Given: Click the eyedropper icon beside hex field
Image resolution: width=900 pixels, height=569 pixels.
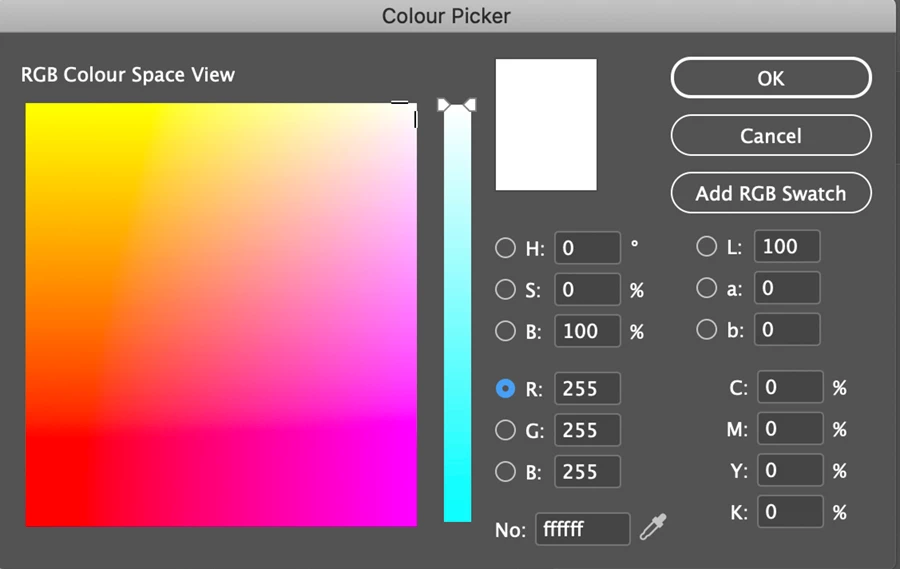Looking at the screenshot, I should coord(656,526).
